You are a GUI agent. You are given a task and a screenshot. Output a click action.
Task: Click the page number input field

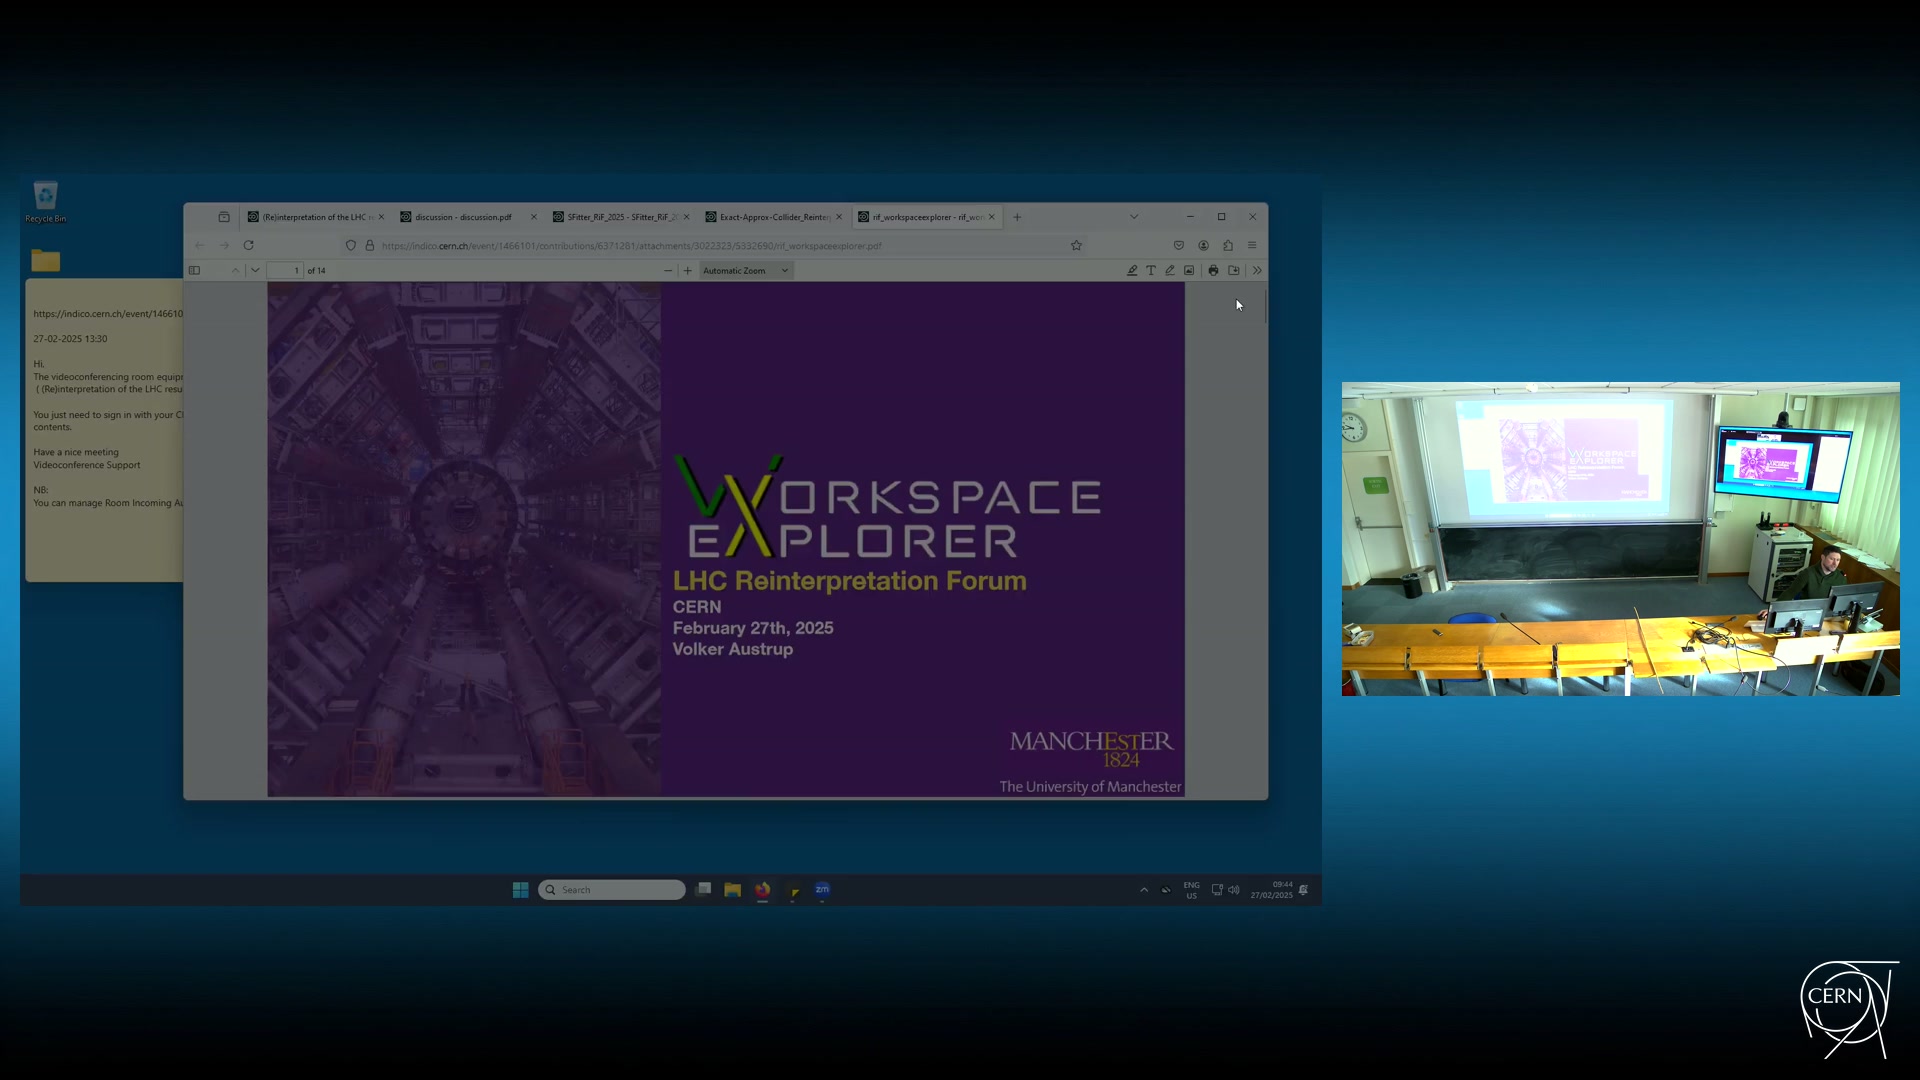(285, 270)
